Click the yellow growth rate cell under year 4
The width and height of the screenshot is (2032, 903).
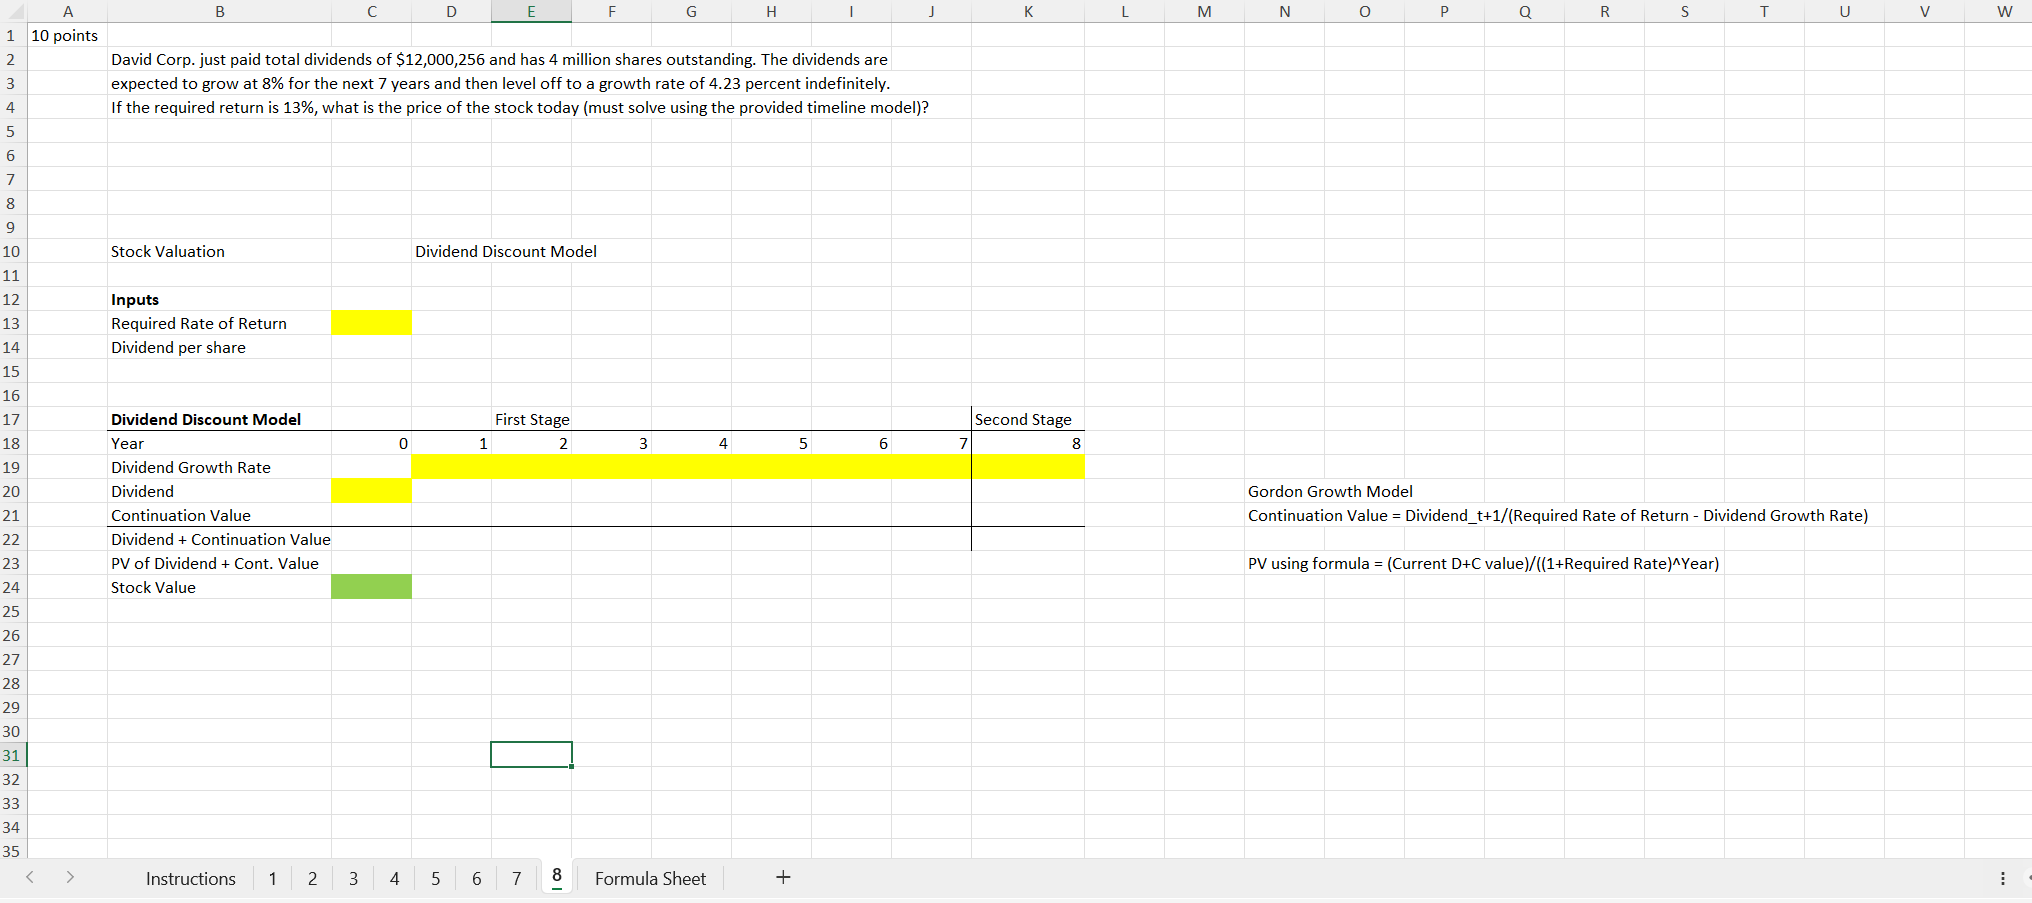(x=692, y=467)
